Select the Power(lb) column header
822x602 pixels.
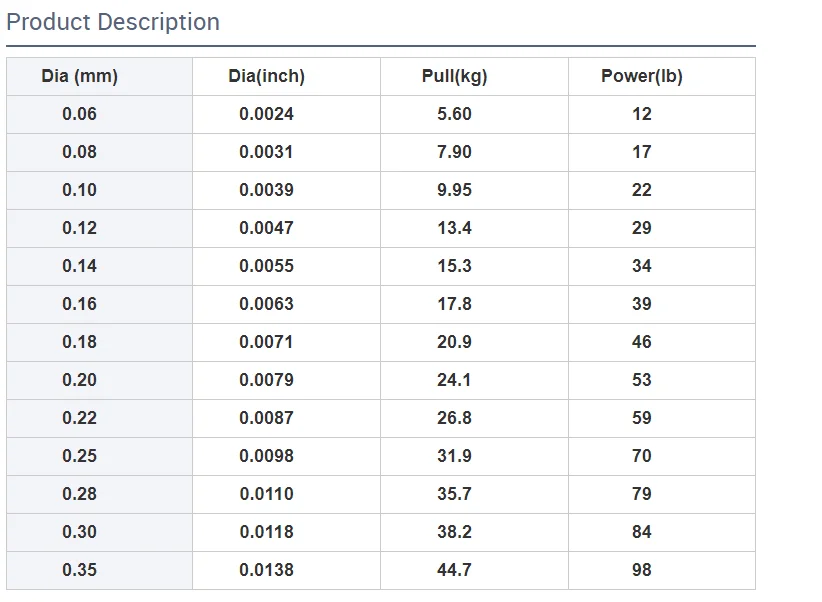click(642, 76)
